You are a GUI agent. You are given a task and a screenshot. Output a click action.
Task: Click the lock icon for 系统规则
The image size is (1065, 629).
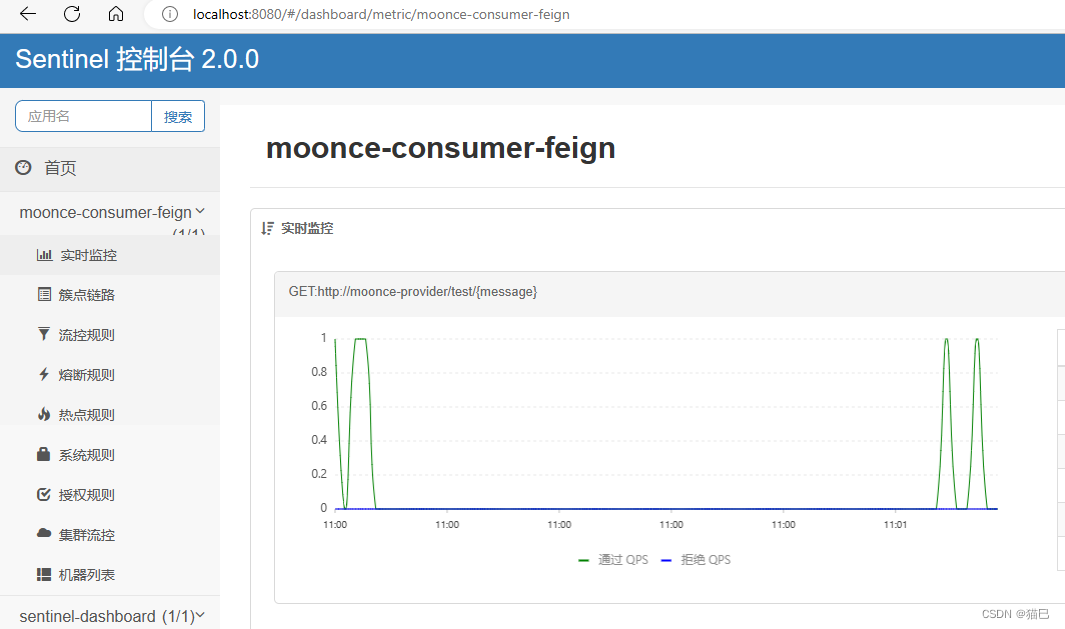coord(43,454)
